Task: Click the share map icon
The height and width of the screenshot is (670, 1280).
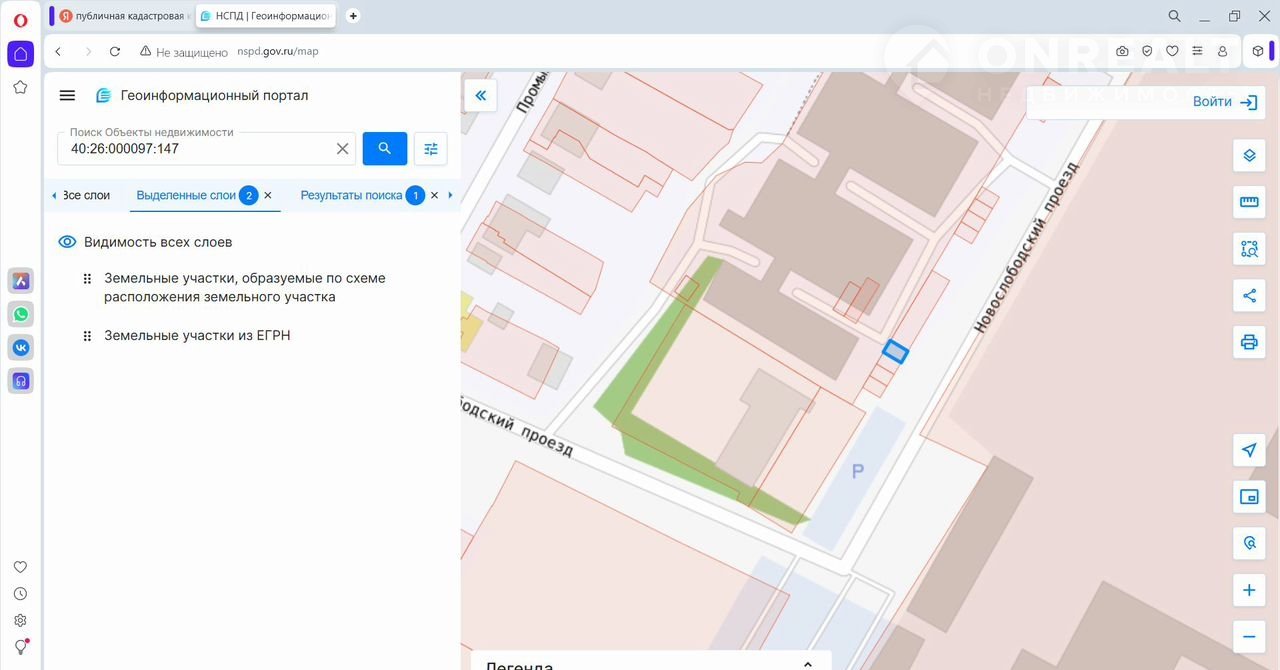Action: 1248,295
